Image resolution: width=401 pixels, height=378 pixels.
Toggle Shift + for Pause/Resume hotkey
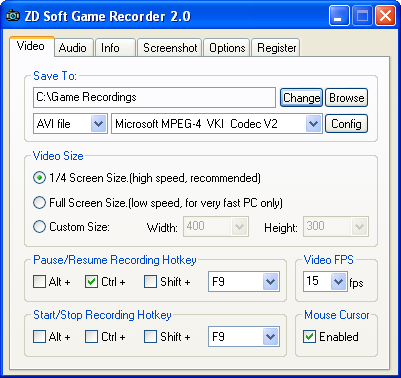(x=150, y=282)
